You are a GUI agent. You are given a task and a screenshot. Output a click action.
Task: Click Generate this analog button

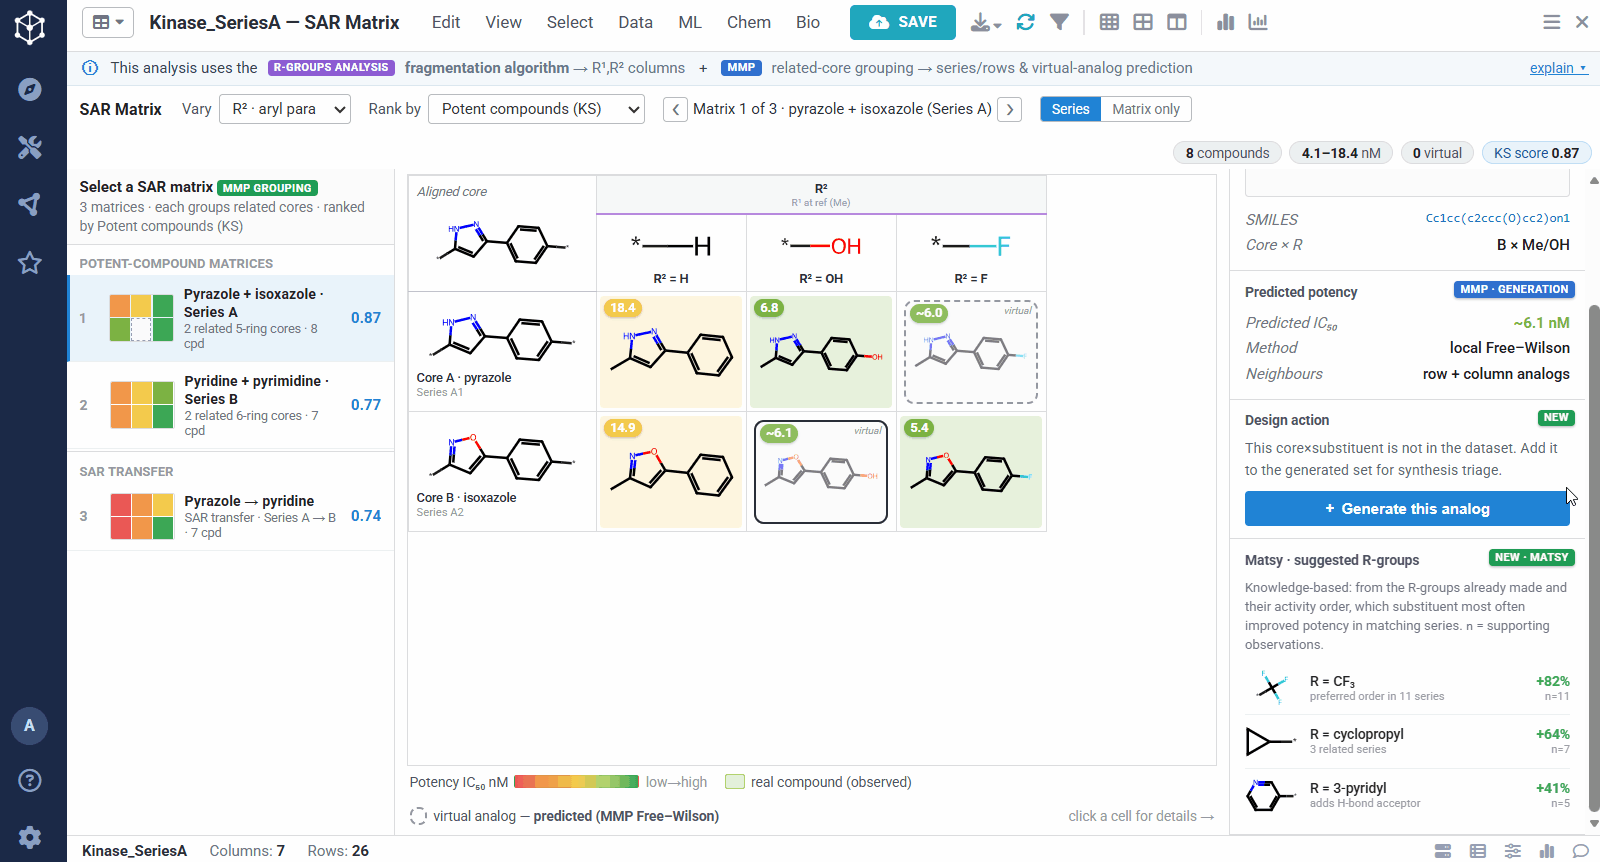pos(1407,509)
